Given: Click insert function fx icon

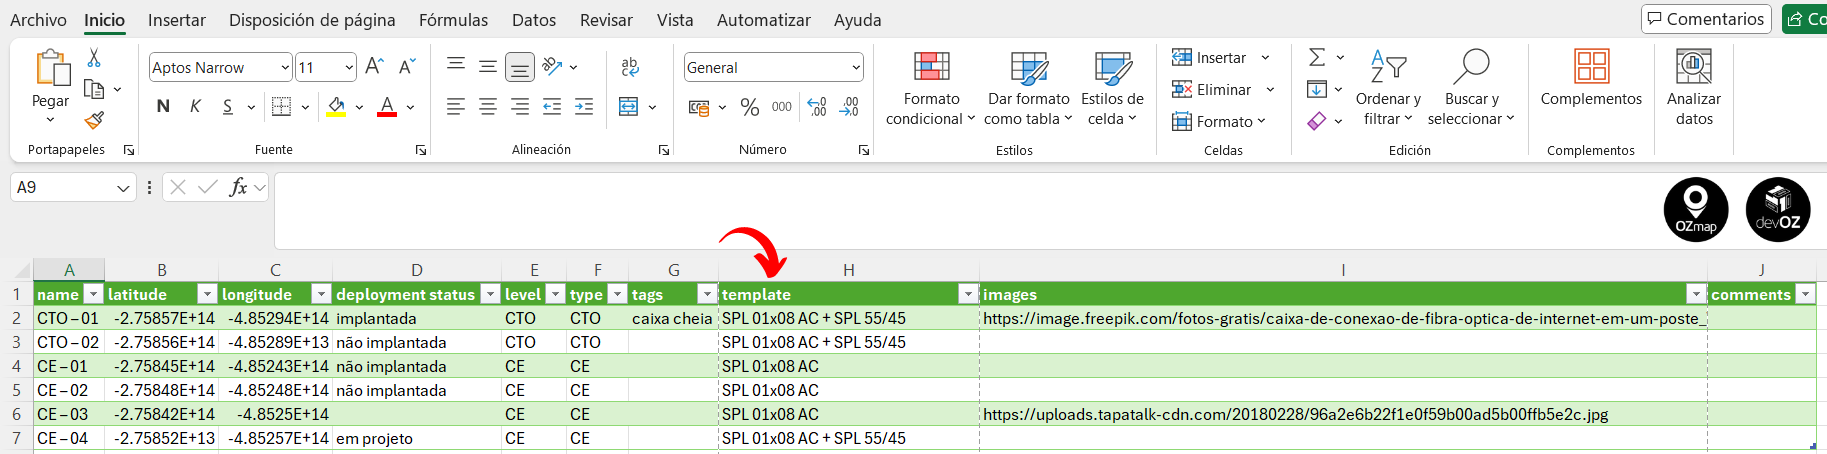Looking at the screenshot, I should coord(238,187).
